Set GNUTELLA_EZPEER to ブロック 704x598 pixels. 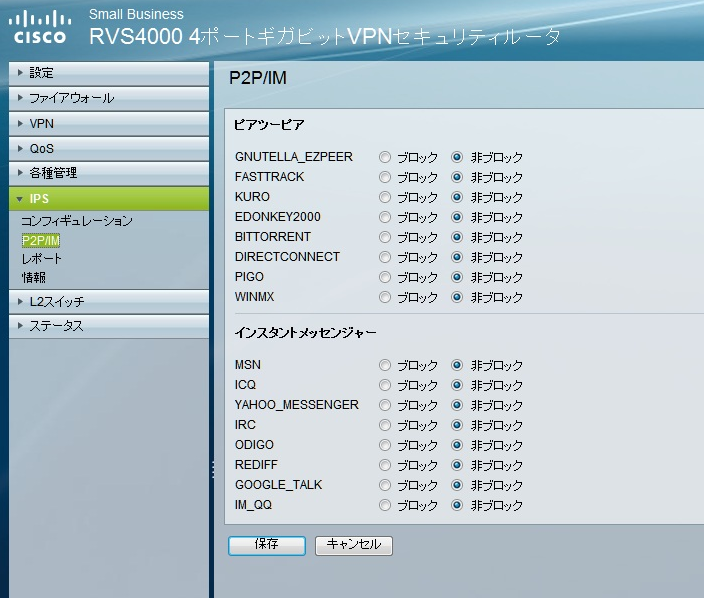point(385,157)
